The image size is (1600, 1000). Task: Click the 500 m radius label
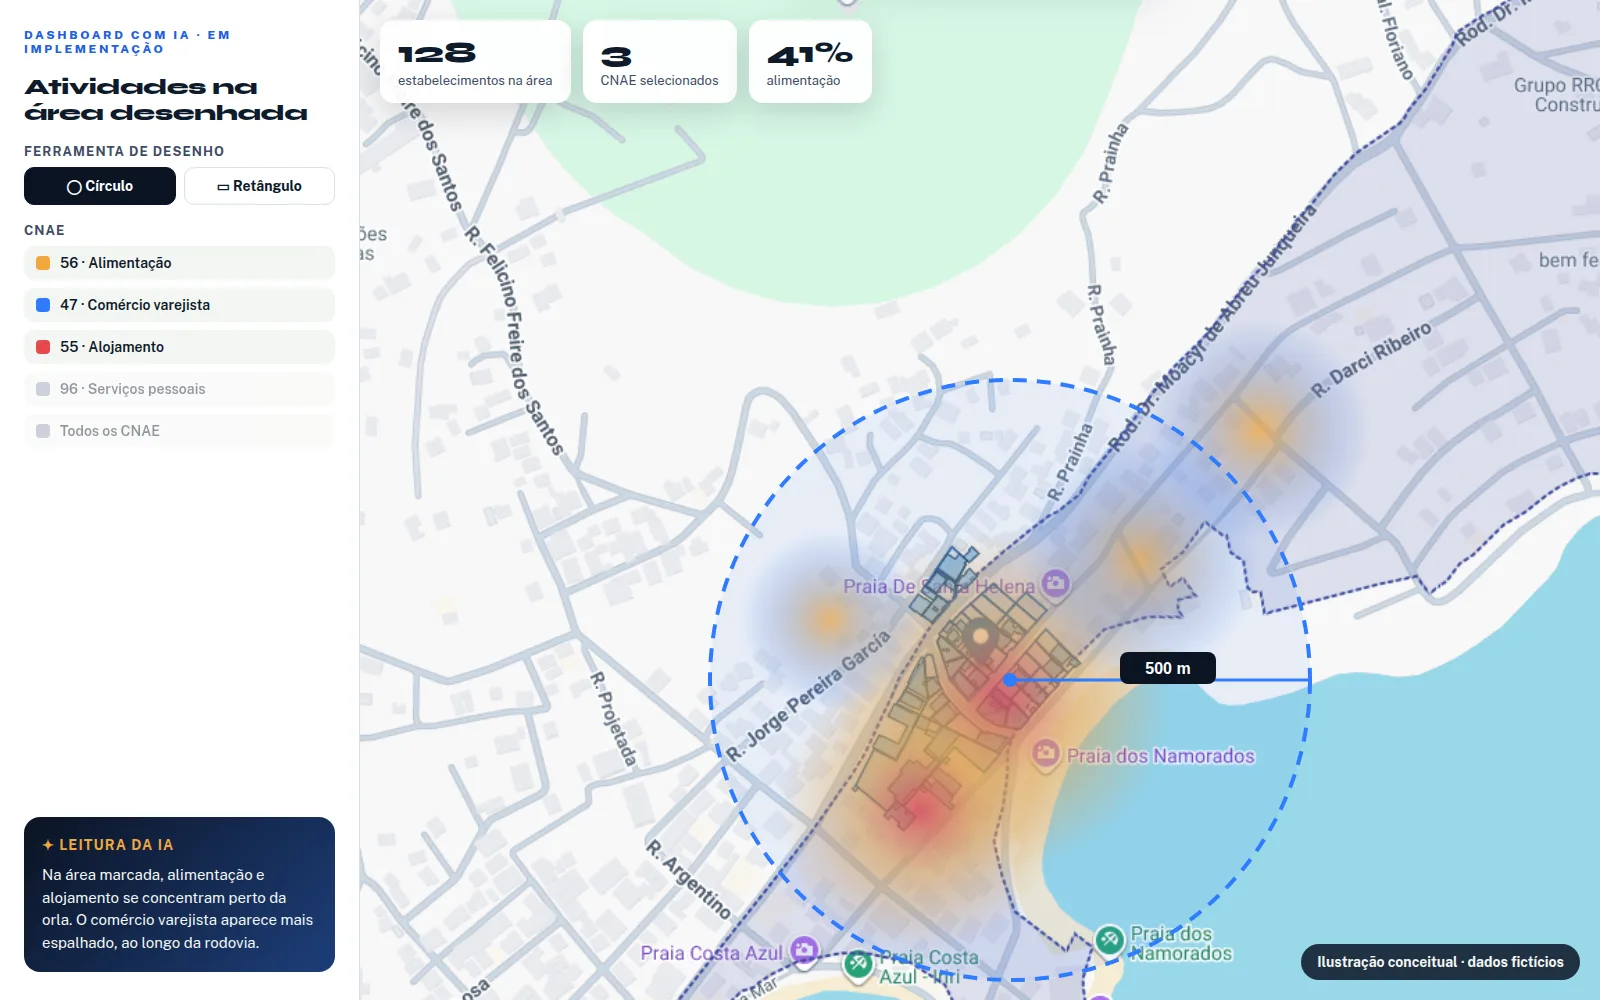click(x=1167, y=668)
